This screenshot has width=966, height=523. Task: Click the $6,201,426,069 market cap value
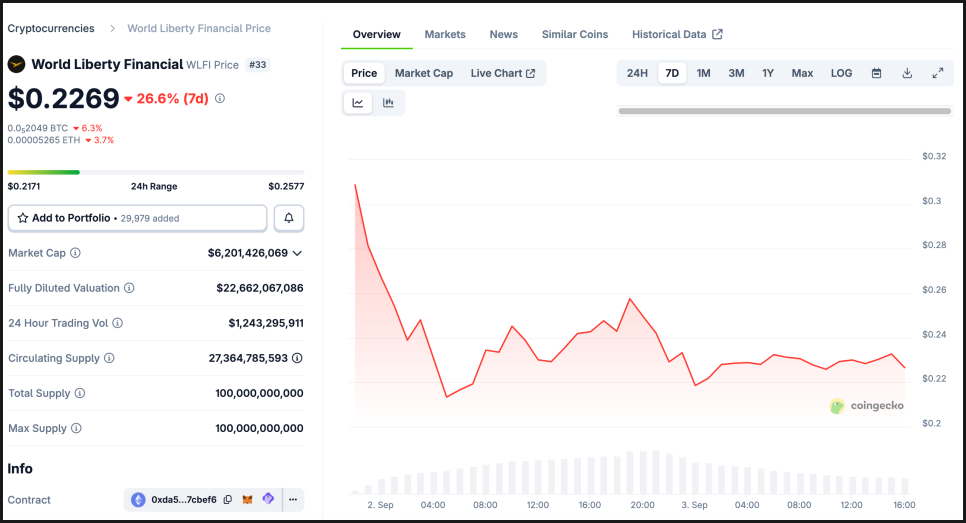click(248, 253)
